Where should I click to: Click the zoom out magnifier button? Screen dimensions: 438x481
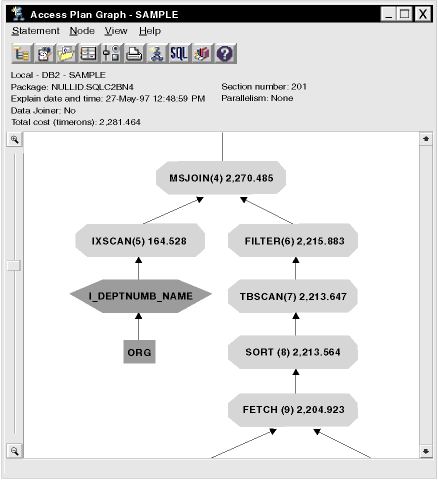(14, 451)
